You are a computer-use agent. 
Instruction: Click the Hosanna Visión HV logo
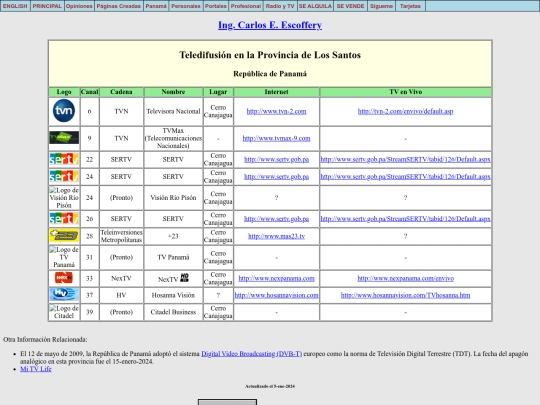(x=64, y=295)
